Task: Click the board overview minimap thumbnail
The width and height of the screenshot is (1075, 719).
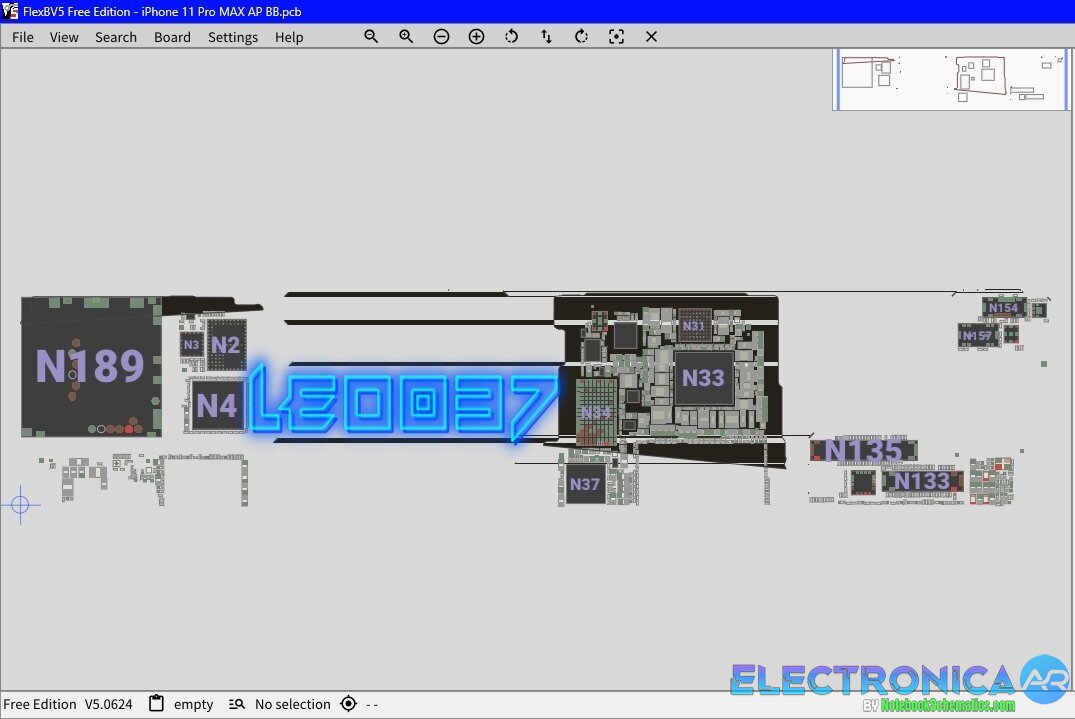Action: coord(951,79)
